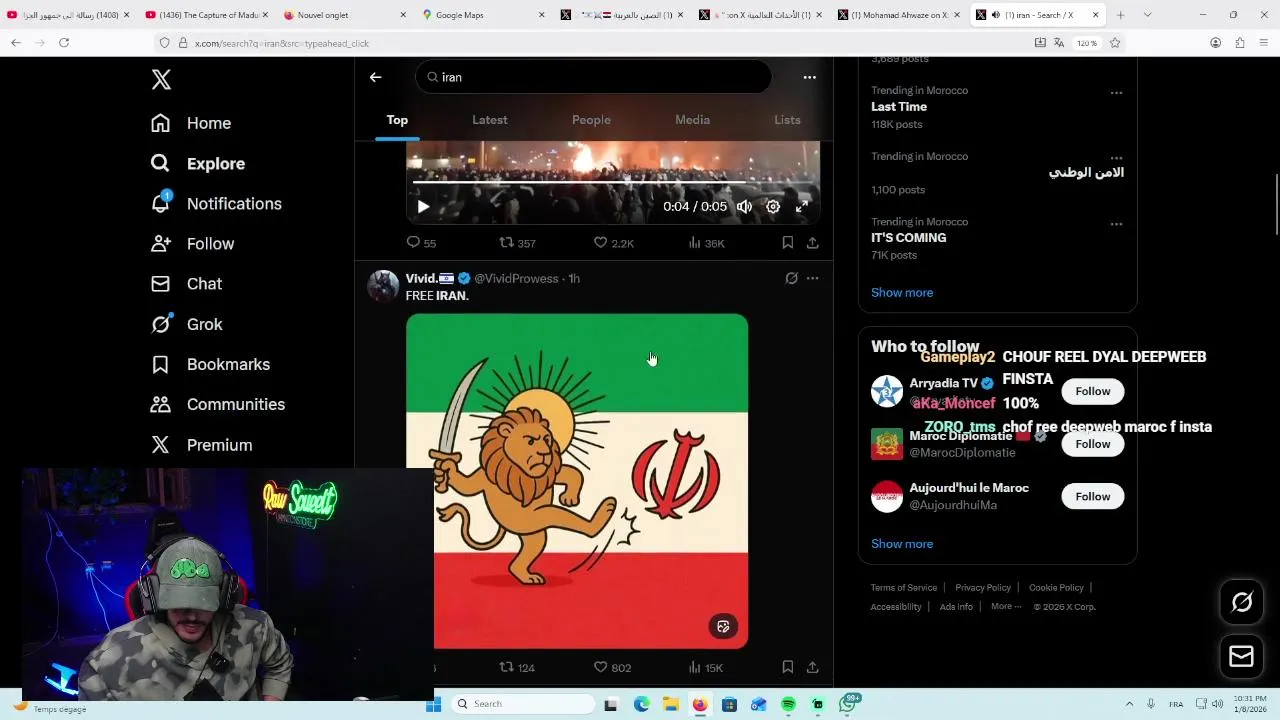This screenshot has height=720, width=1280.
Task: Follow Maroc Diplomatie
Action: point(1092,444)
